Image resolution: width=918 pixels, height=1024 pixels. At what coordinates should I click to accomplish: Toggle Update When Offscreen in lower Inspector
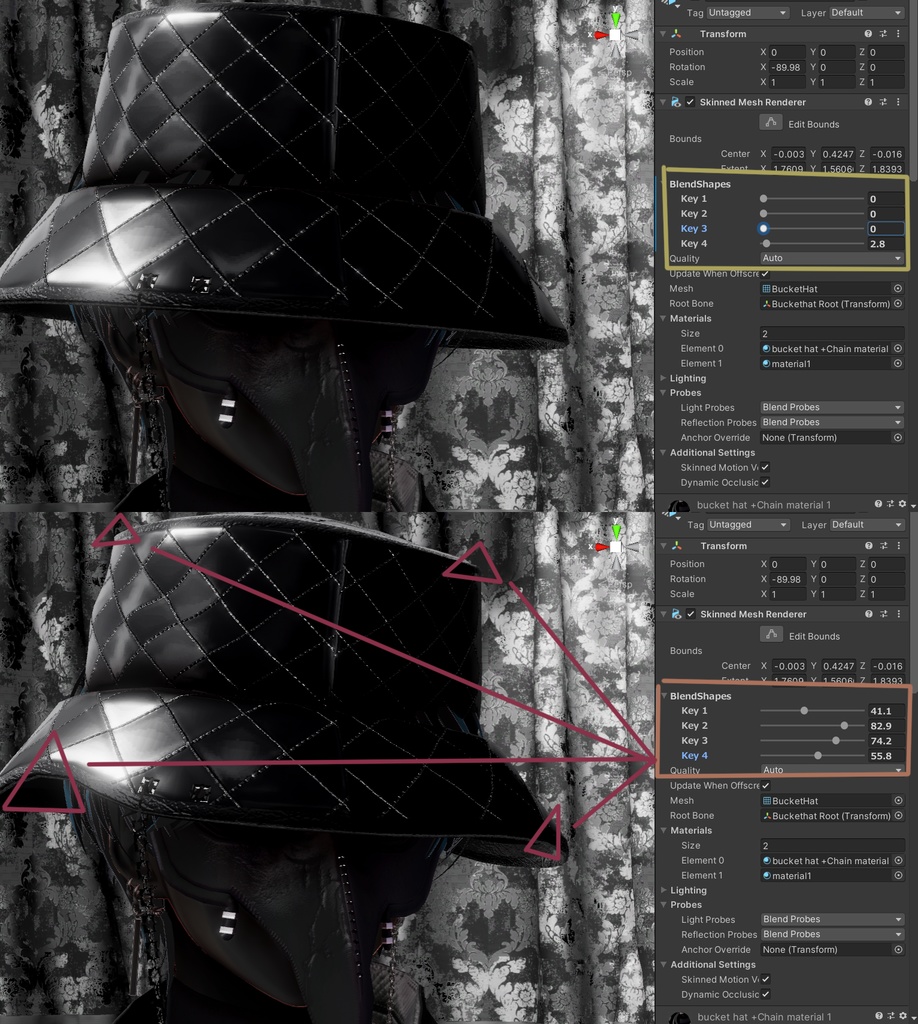coord(765,786)
